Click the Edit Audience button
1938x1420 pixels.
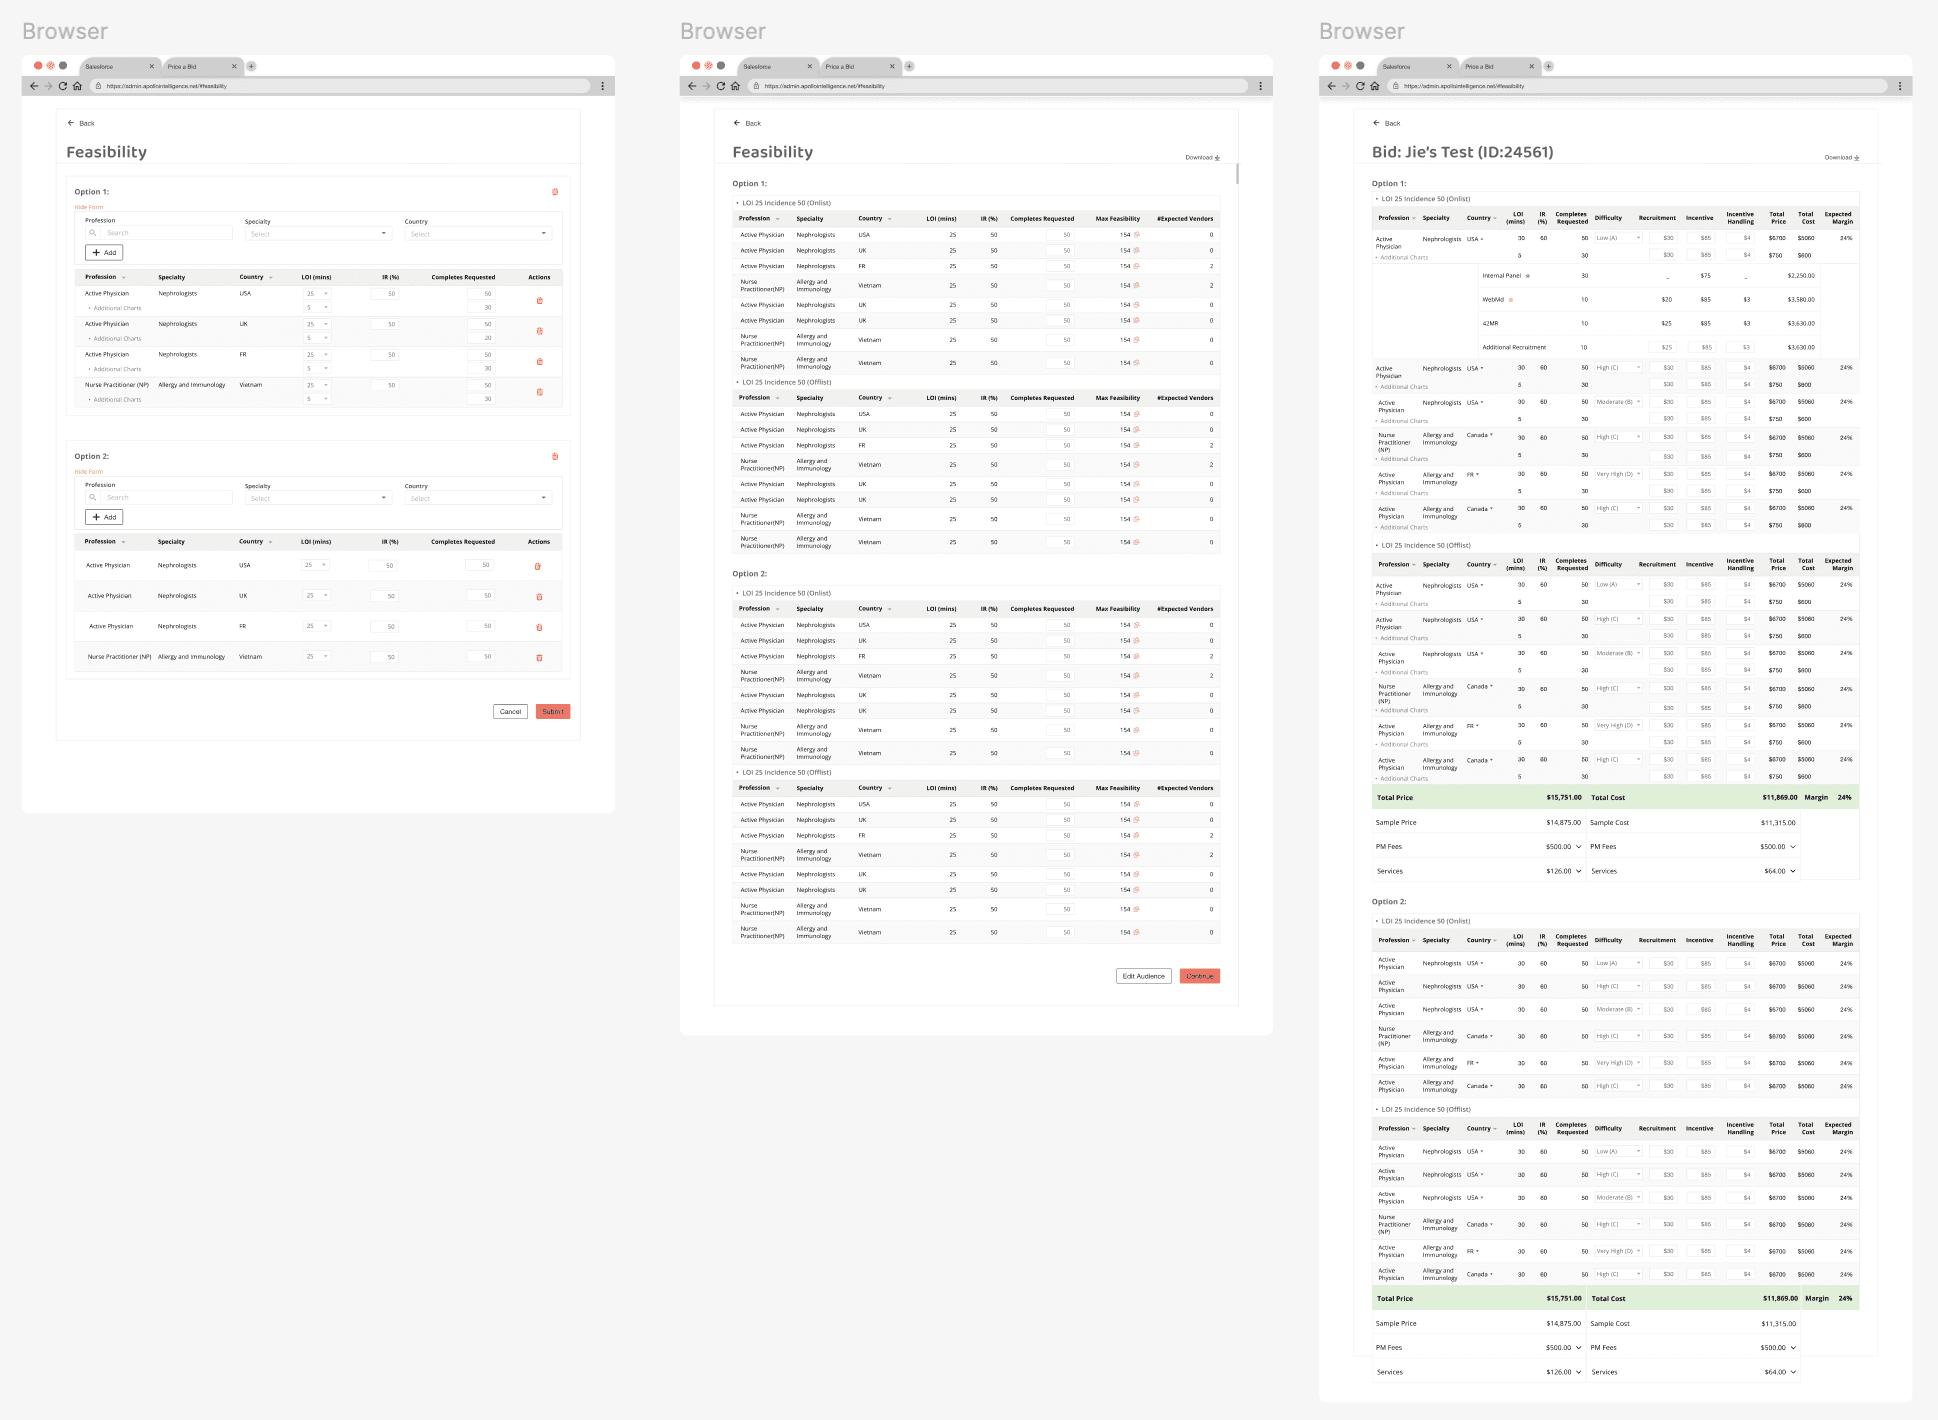pos(1143,976)
